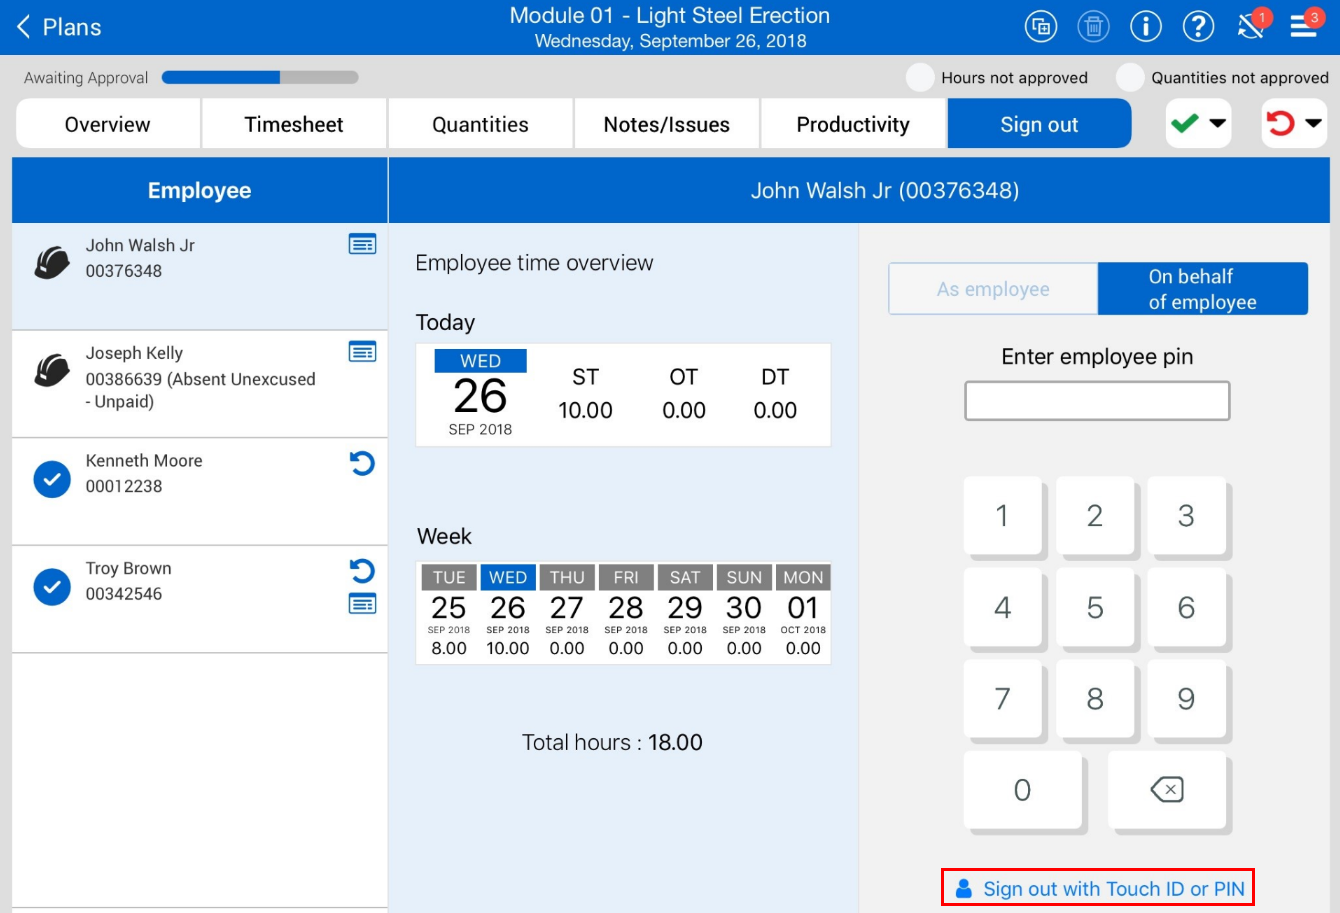The image size is (1340, 913).
Task: View the Productivity tab
Action: click(x=853, y=124)
